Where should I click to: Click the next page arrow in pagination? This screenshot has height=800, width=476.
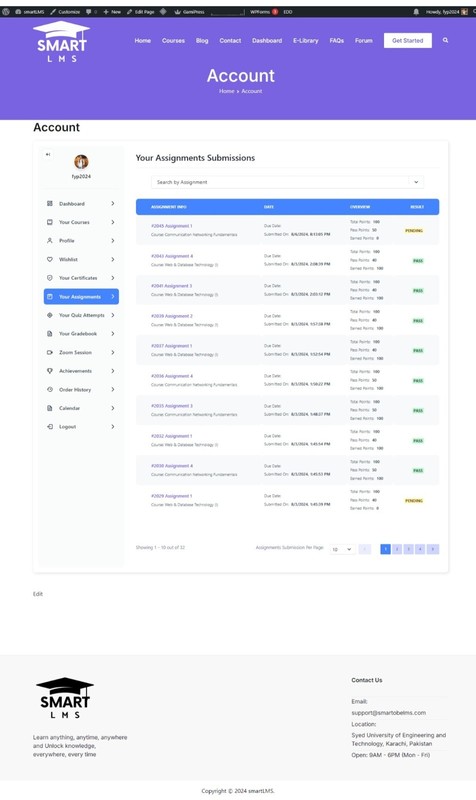[x=433, y=549]
